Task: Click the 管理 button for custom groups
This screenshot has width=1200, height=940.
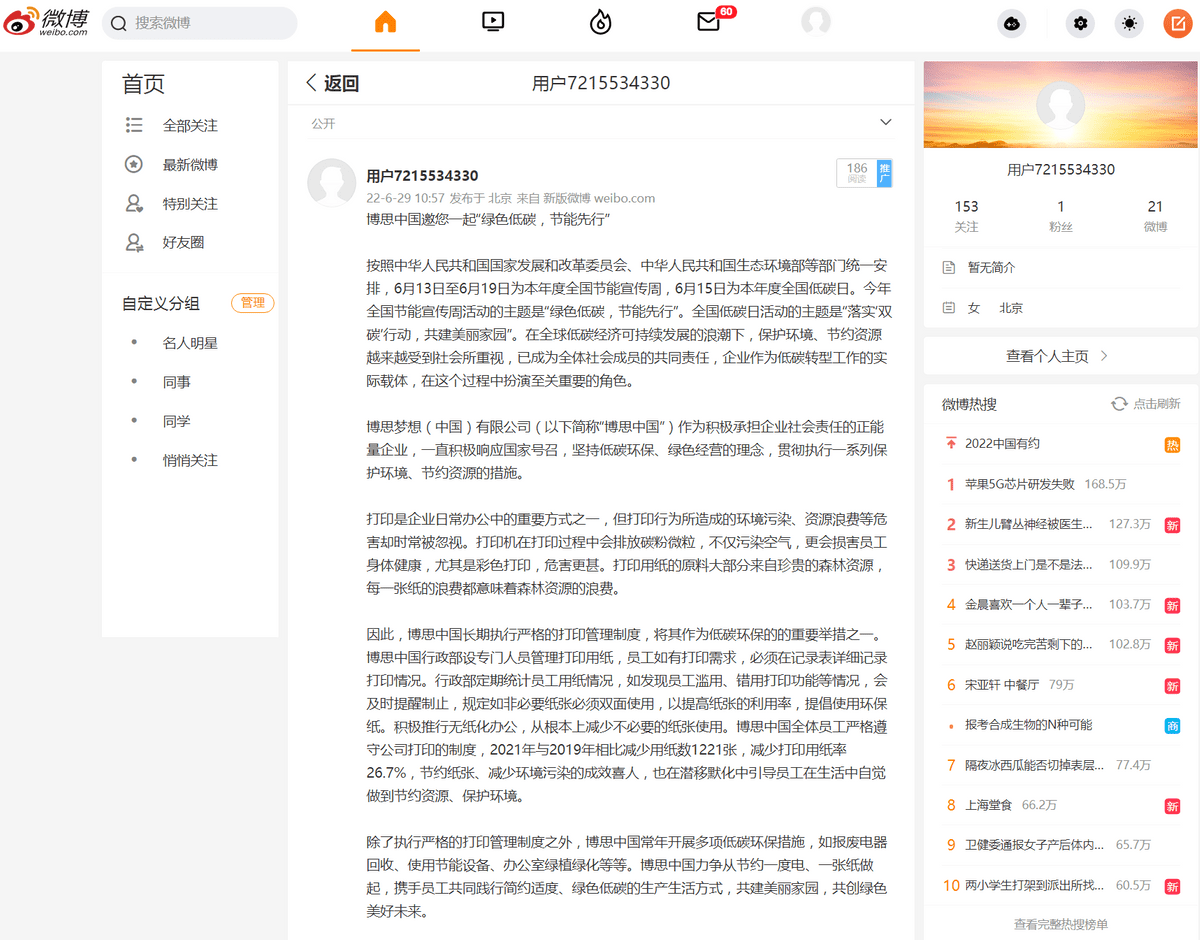Action: click(252, 303)
